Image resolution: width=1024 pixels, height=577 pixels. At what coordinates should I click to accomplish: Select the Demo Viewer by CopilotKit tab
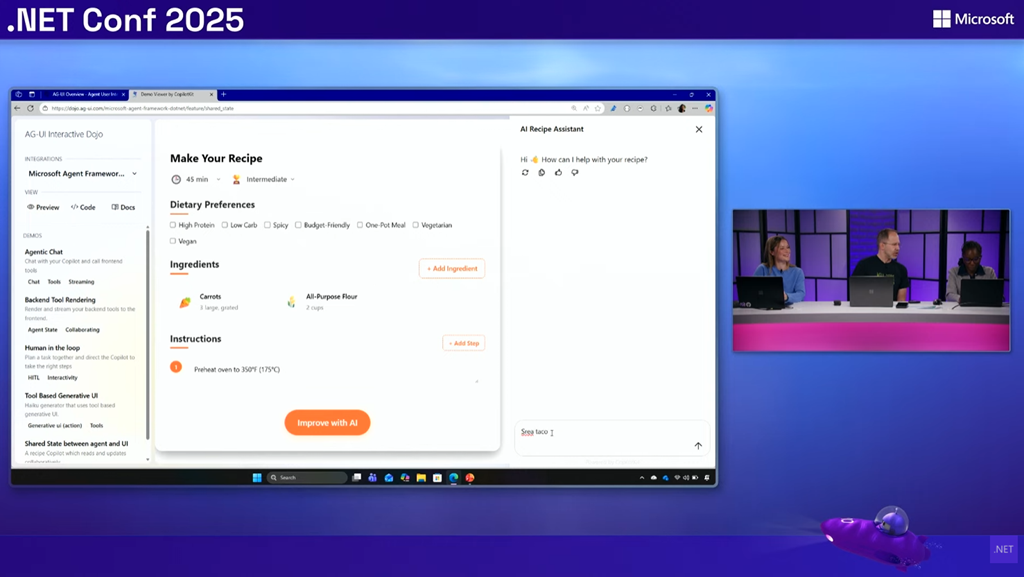click(173, 94)
